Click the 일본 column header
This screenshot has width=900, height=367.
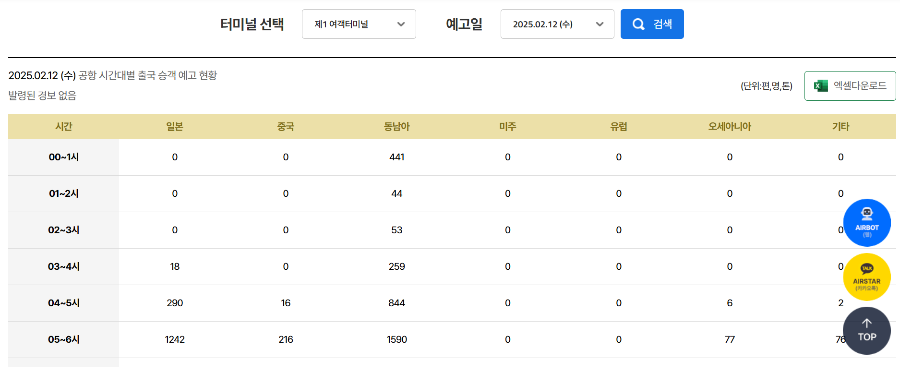tap(174, 127)
